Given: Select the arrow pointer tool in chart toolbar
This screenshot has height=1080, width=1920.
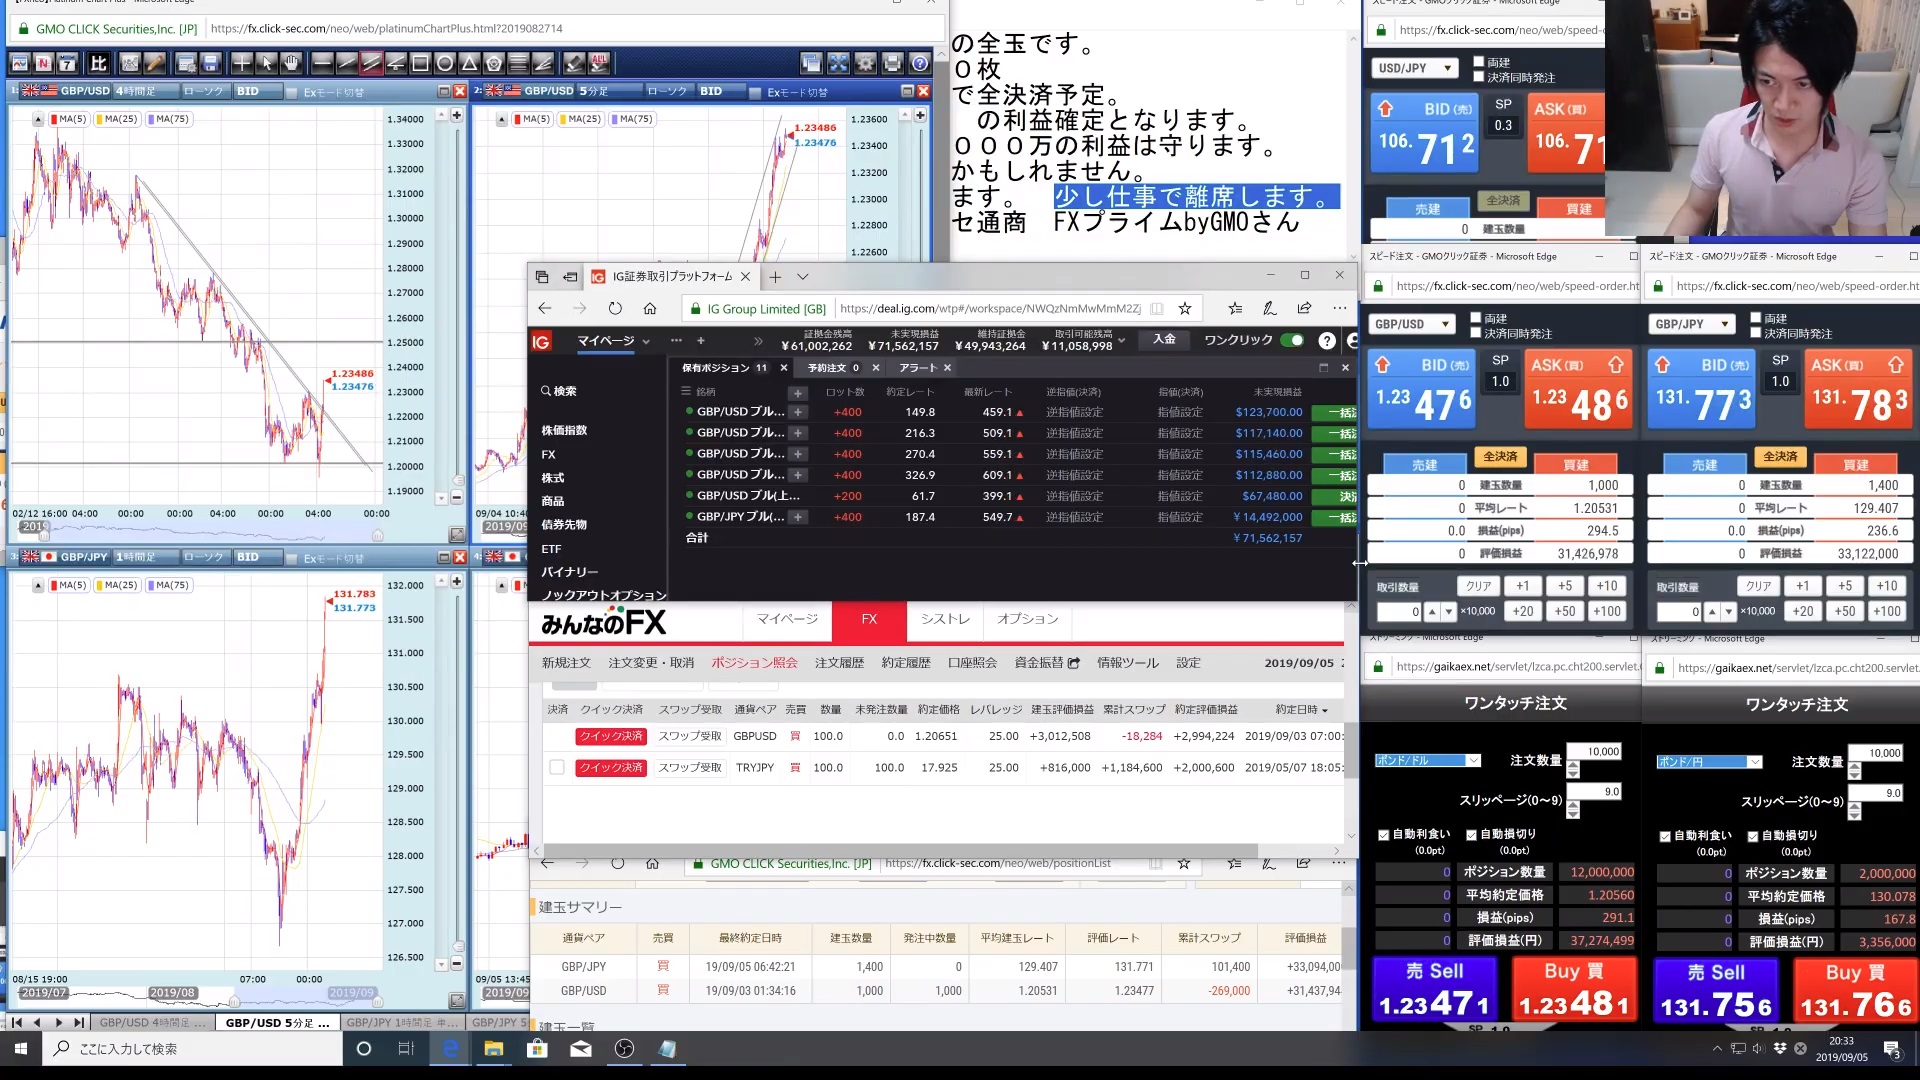Looking at the screenshot, I should (266, 64).
